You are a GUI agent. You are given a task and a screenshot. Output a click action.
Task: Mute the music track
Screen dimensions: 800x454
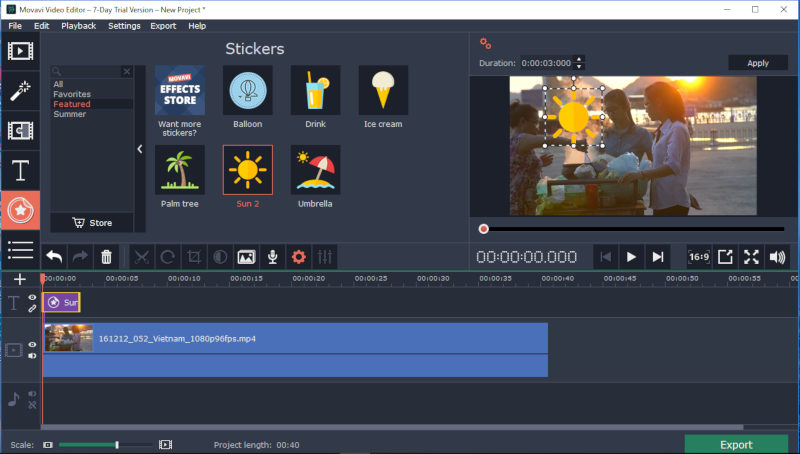(32, 393)
